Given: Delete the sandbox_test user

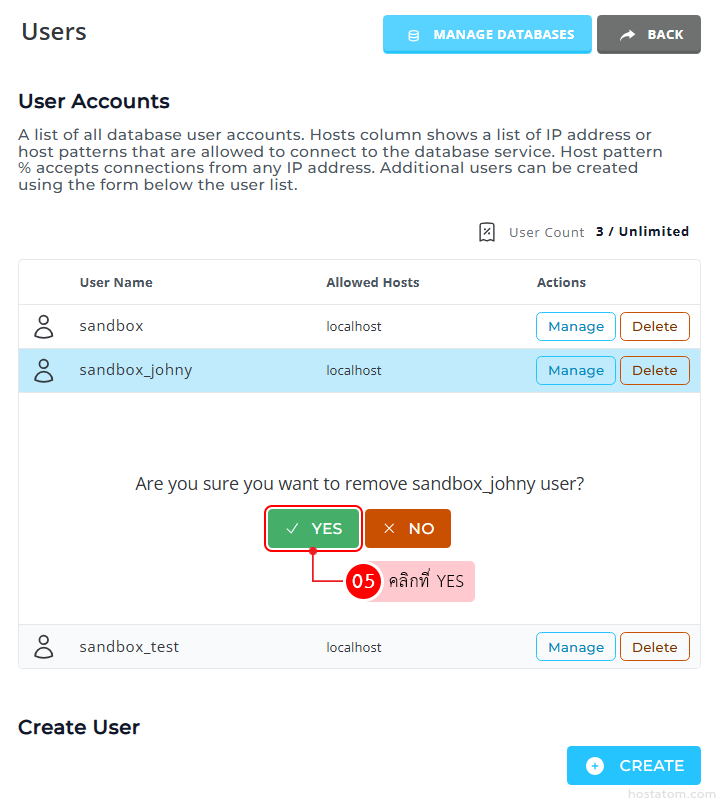Looking at the screenshot, I should point(655,647).
